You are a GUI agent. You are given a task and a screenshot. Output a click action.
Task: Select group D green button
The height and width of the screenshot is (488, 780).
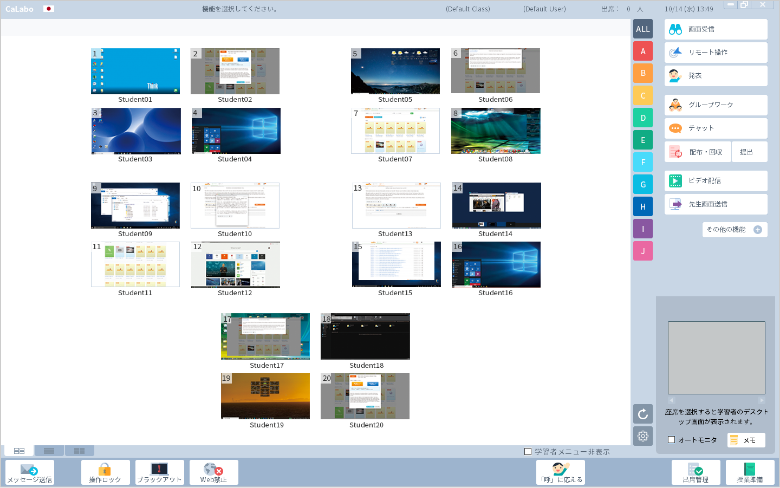(x=643, y=118)
